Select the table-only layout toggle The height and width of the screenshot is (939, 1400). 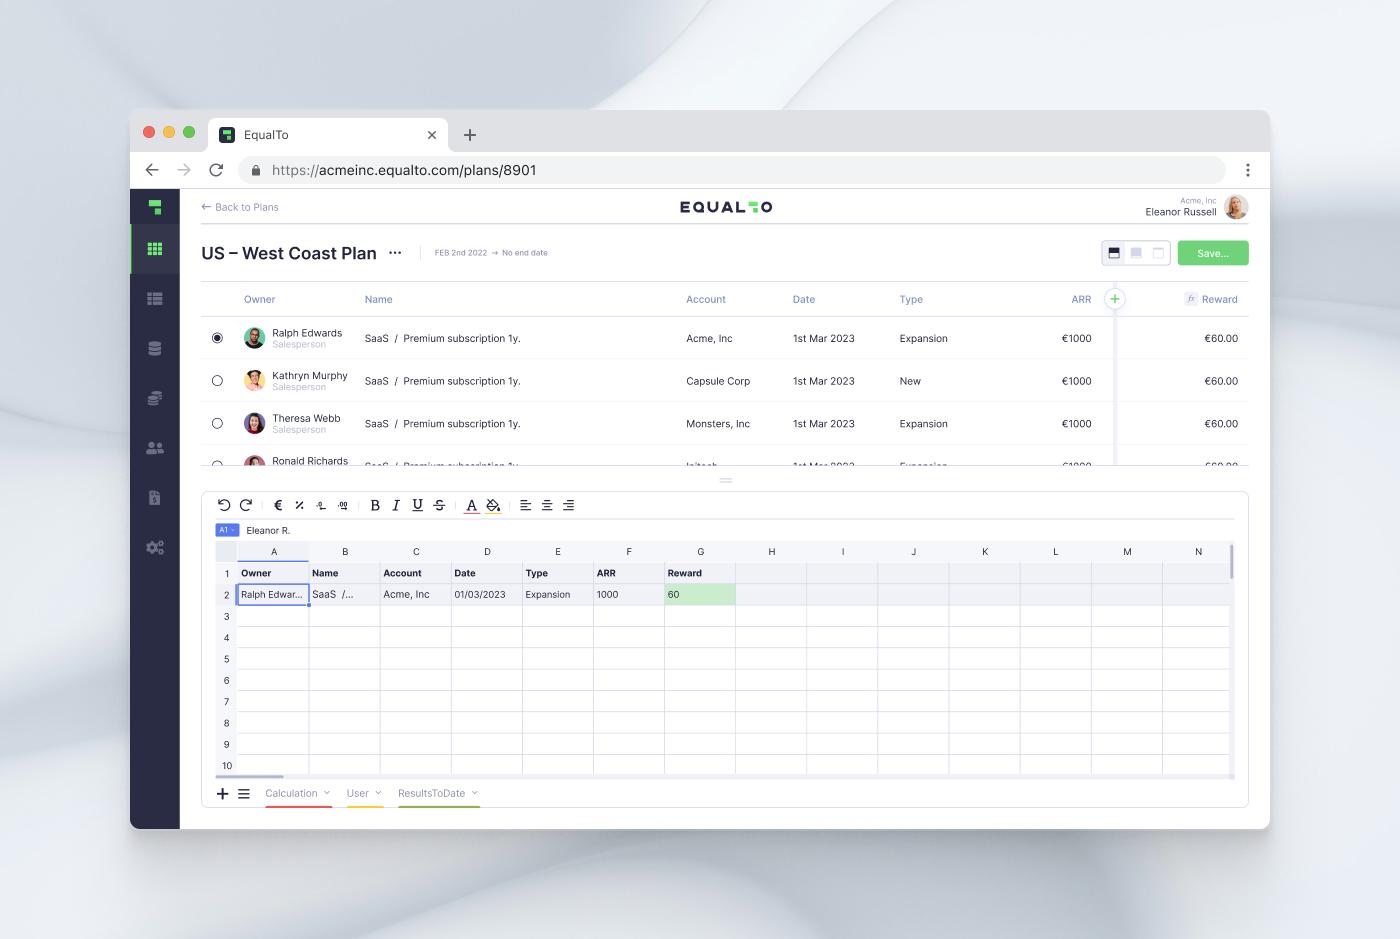tap(1136, 253)
